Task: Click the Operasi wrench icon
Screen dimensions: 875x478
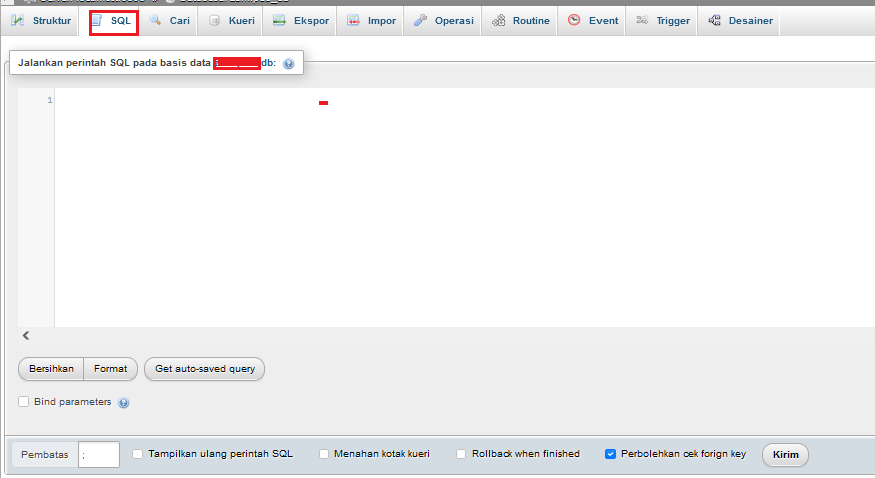Action: tap(420, 21)
